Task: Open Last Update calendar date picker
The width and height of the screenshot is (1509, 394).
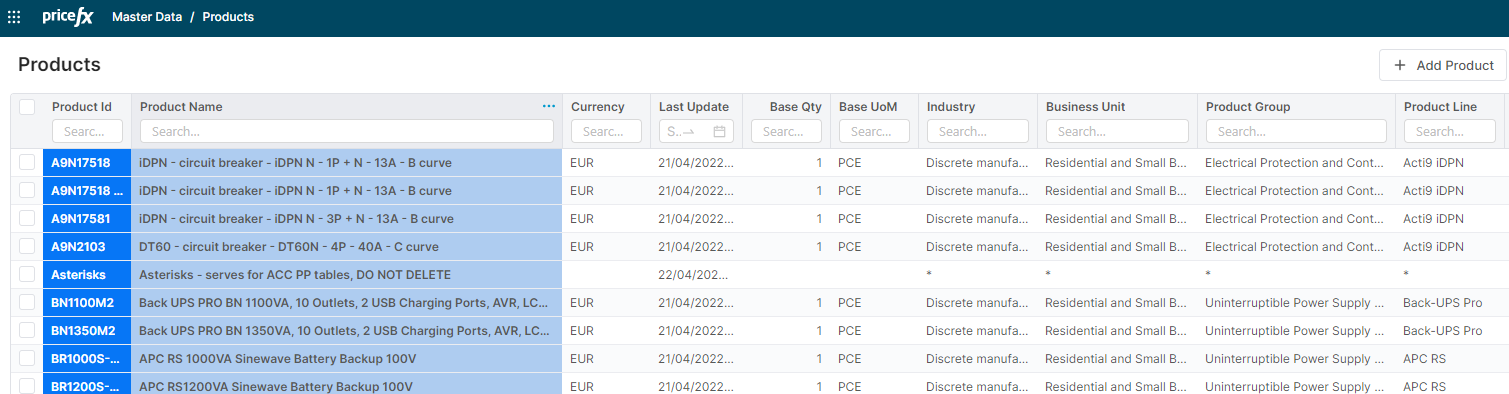Action: pos(719,131)
